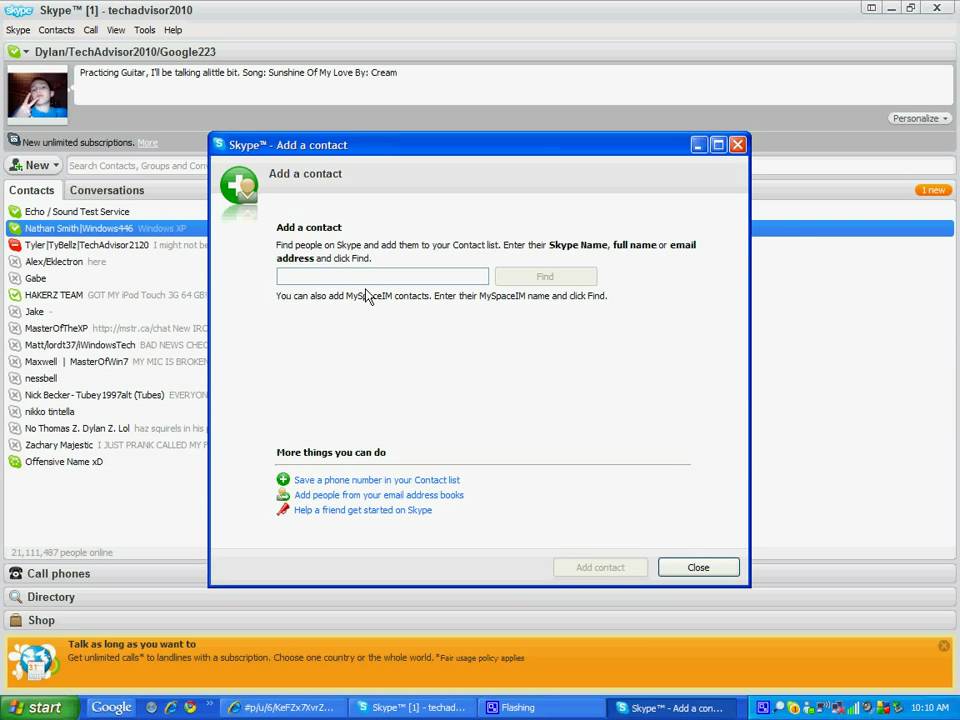The width and height of the screenshot is (960, 720).
Task: Open the Help menu
Action: 173,30
